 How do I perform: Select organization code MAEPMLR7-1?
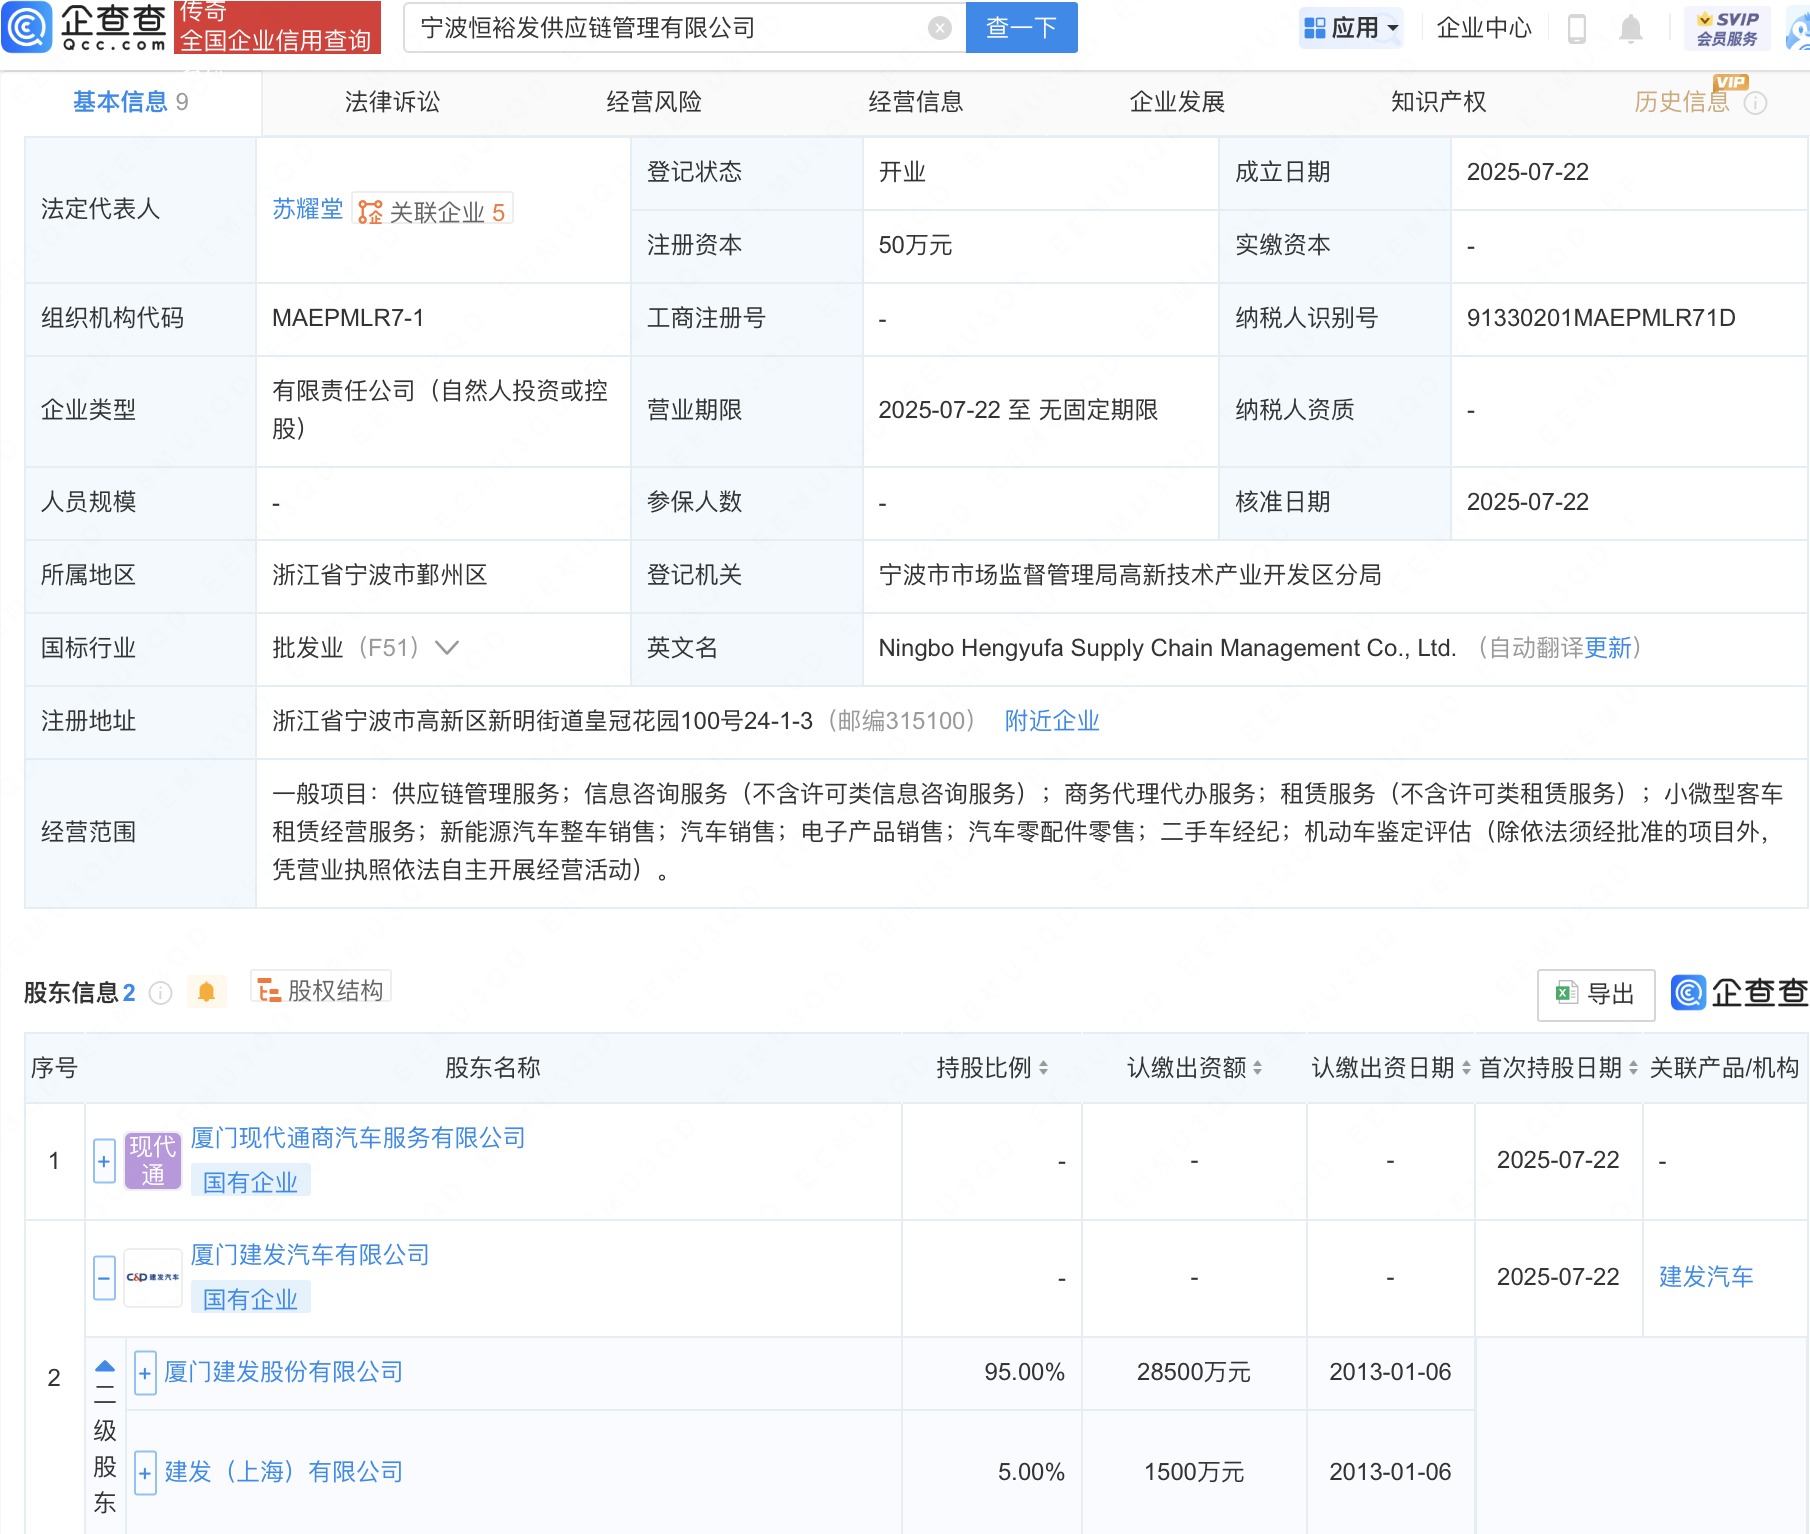[348, 318]
